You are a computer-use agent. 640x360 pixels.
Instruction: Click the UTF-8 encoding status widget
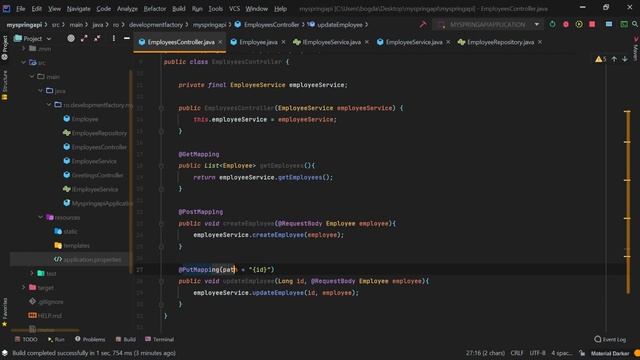click(x=538, y=353)
